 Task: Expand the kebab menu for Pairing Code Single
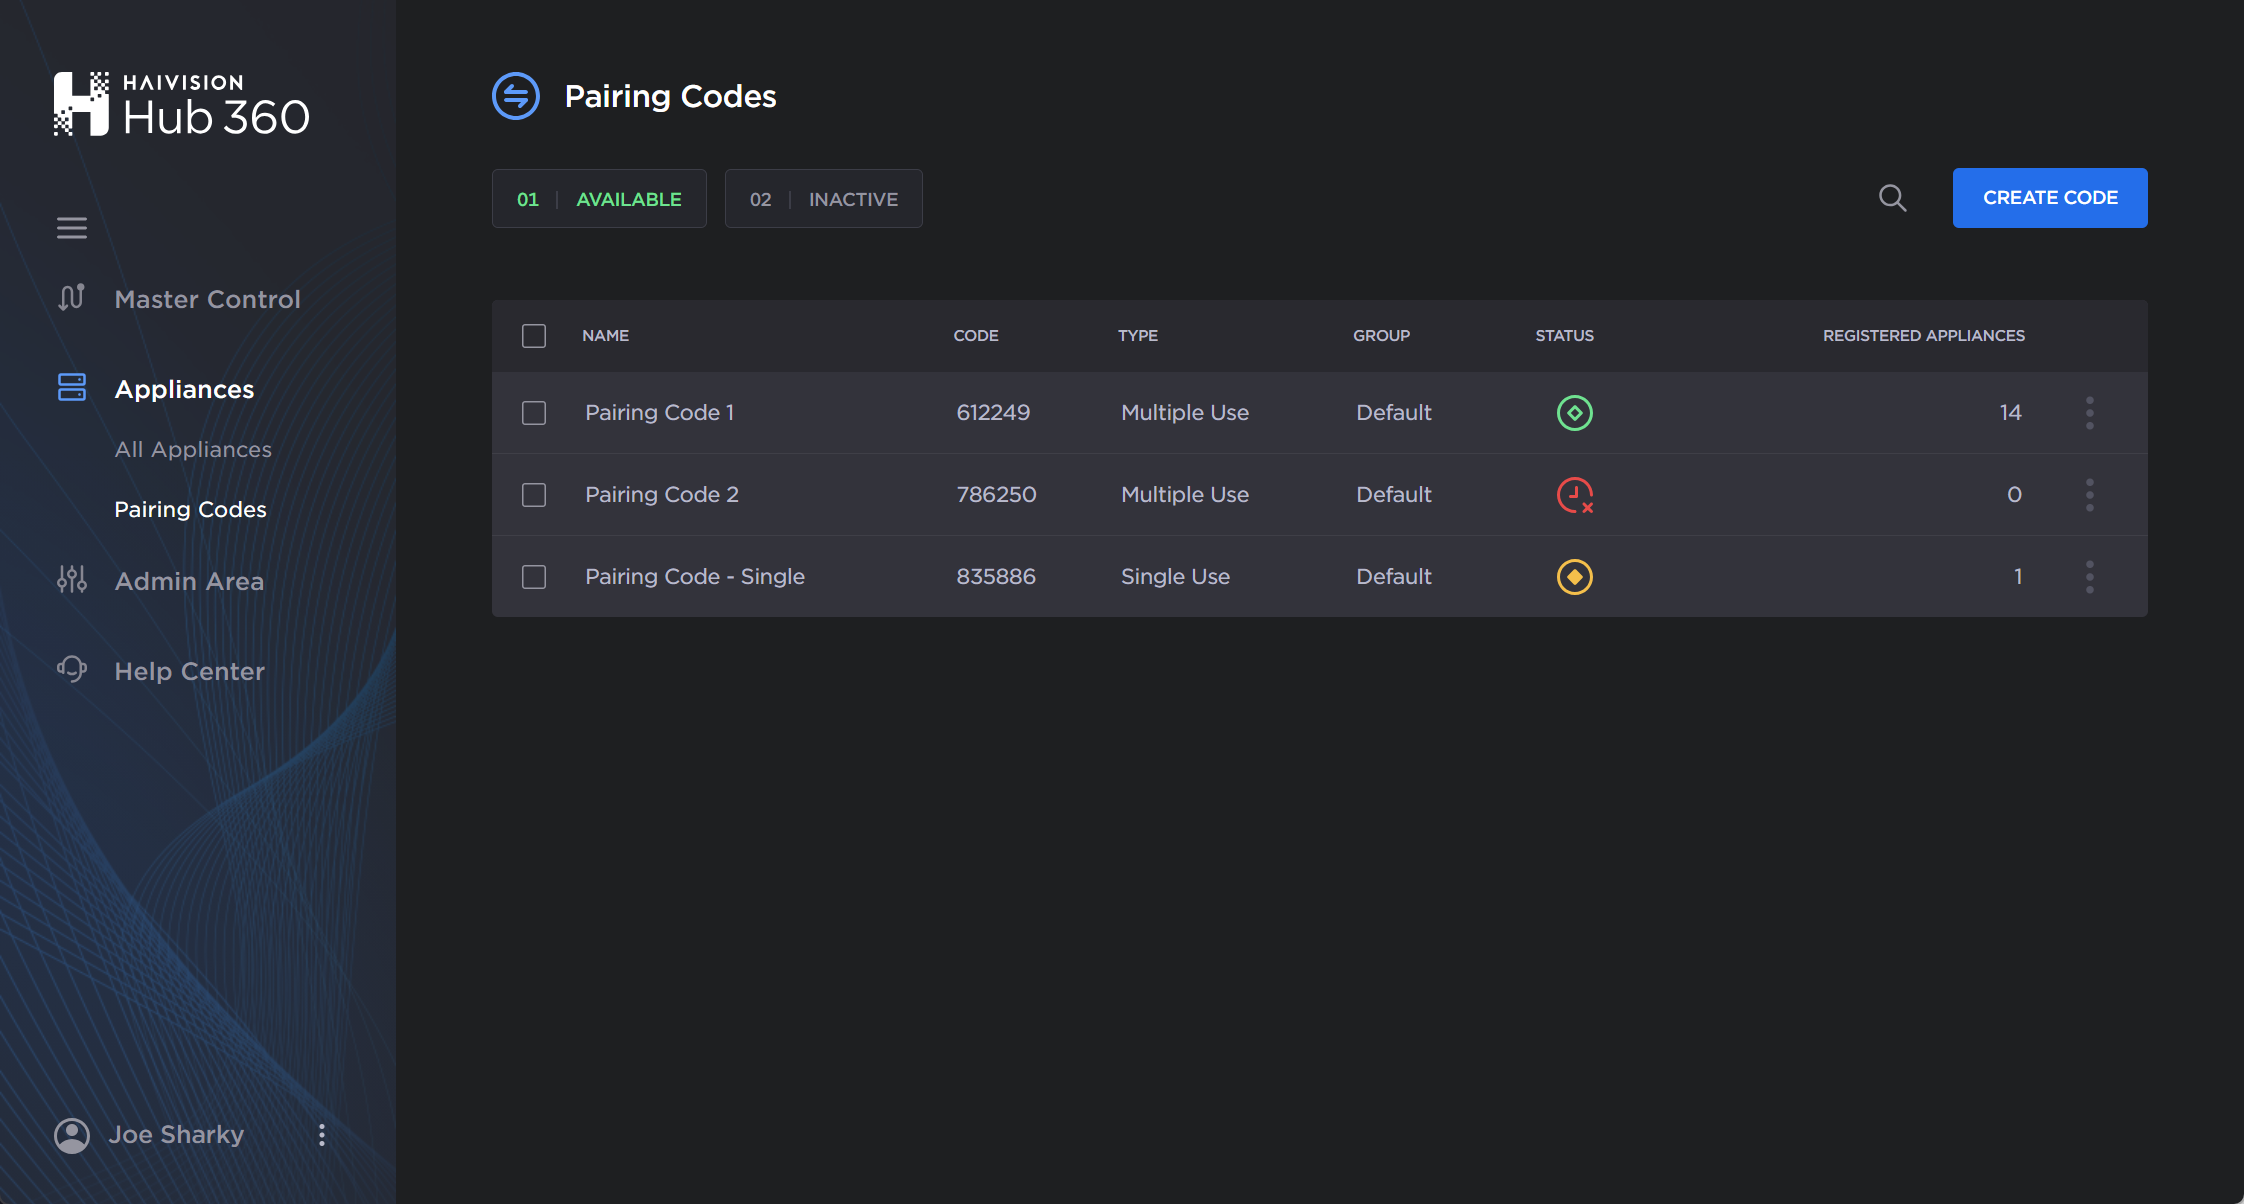tap(2090, 576)
